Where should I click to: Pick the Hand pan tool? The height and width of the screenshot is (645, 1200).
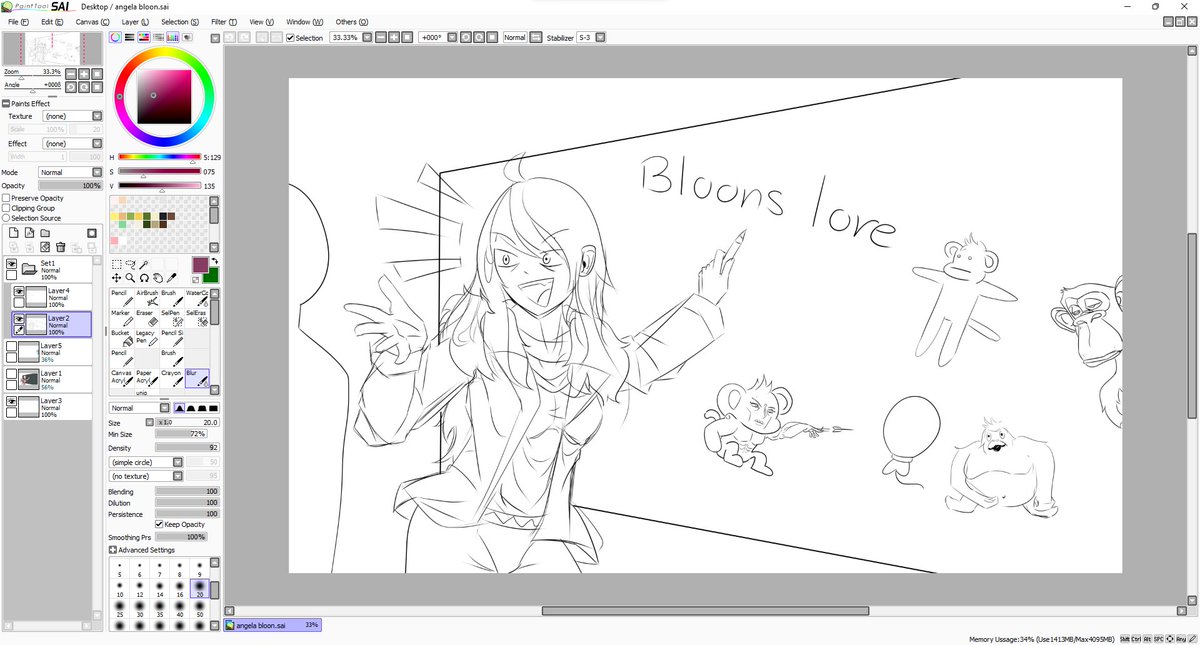coord(159,278)
